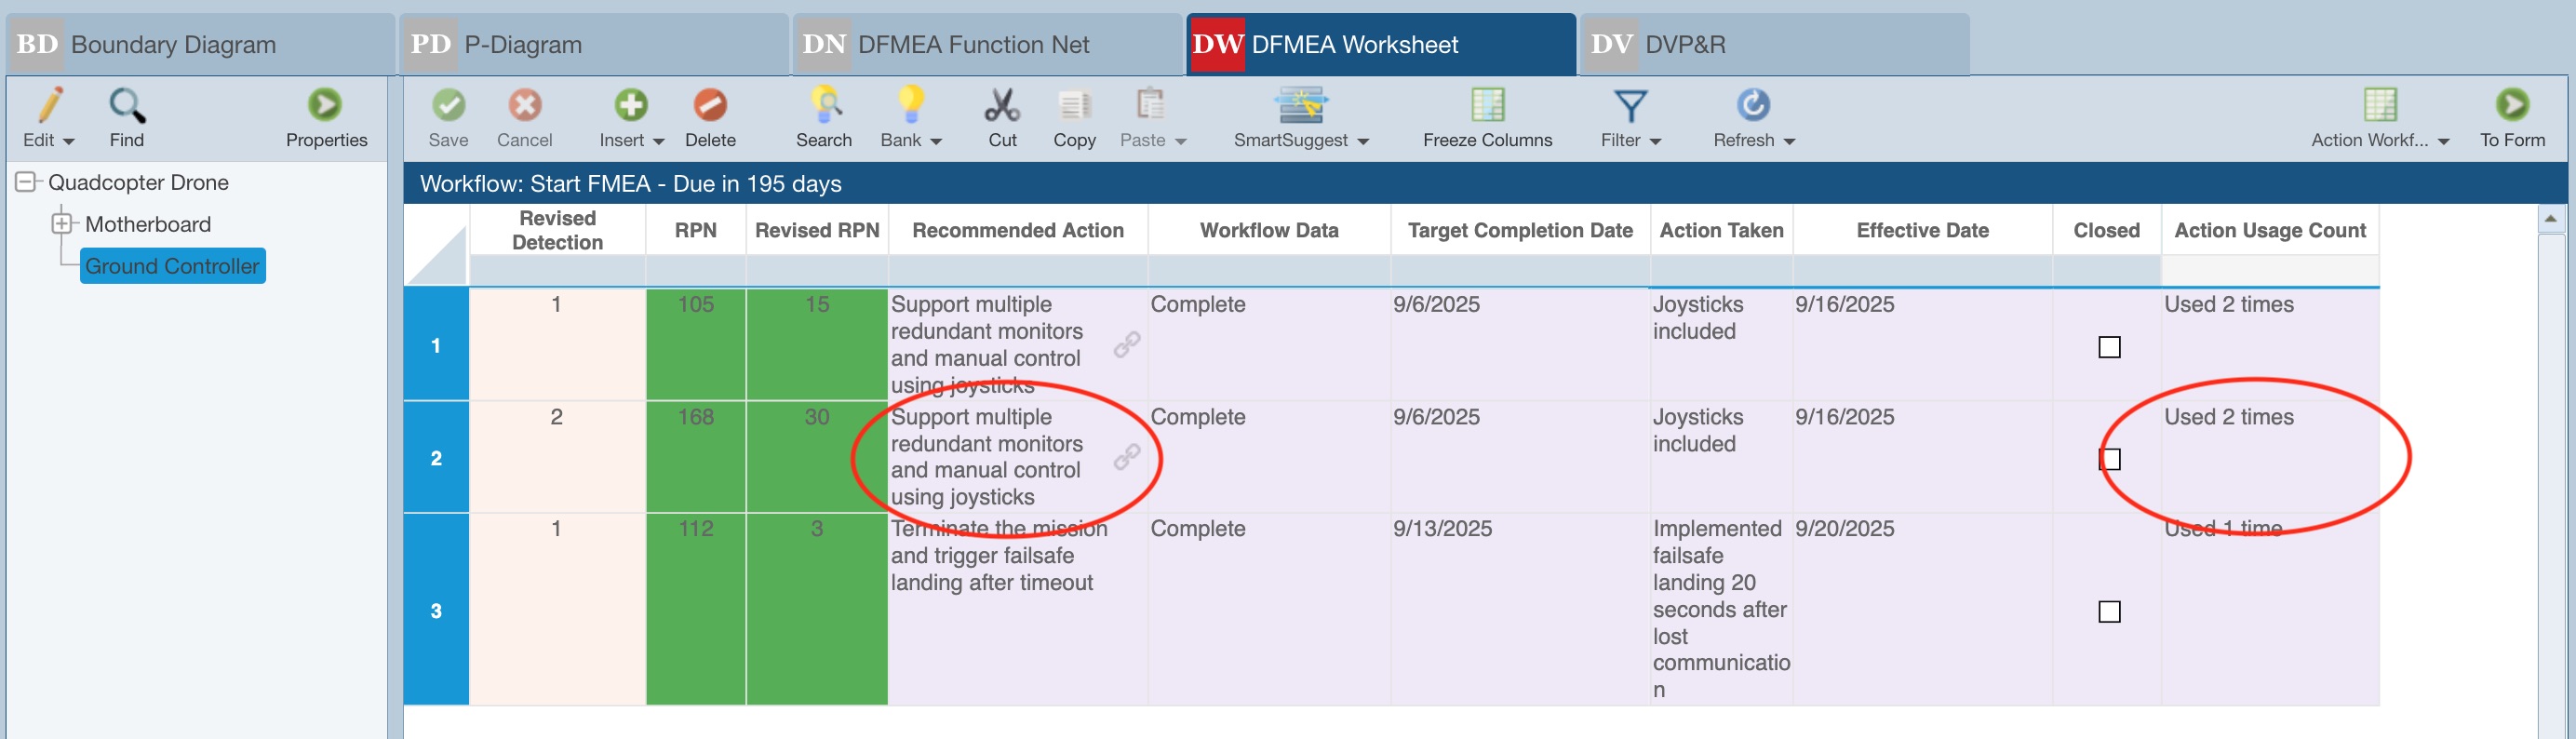This screenshot has width=2576, height=739.
Task: Switch to the Boundary Diagram tab
Action: pyautogui.click(x=173, y=45)
